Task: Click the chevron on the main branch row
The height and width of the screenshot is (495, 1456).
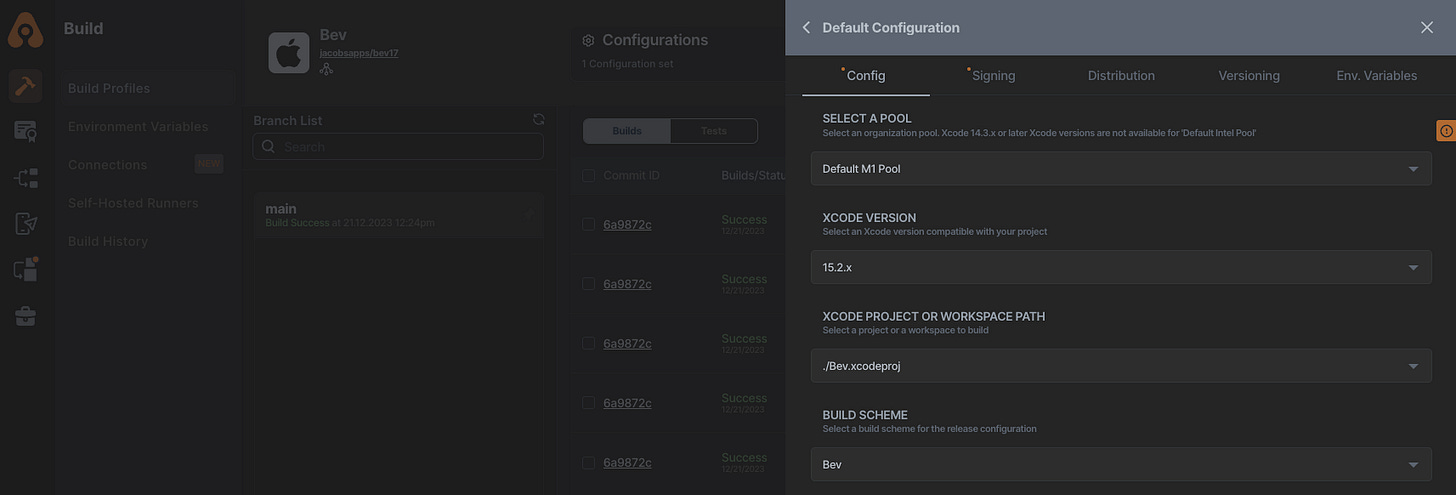Action: click(531, 214)
